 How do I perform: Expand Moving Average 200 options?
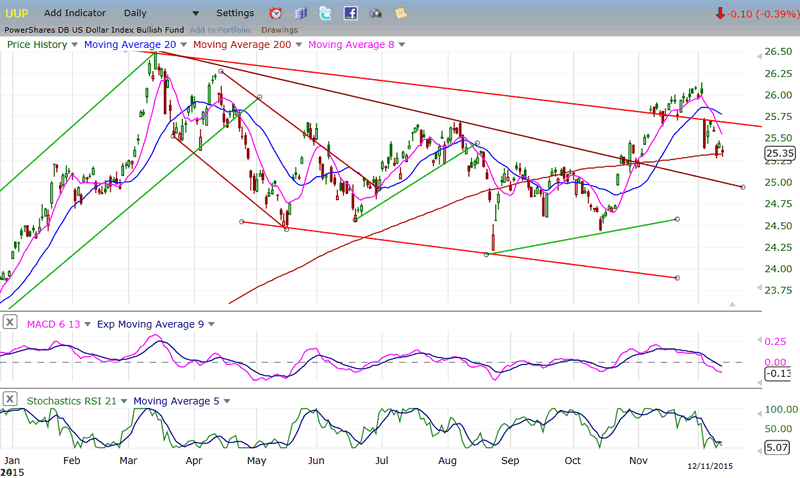pyautogui.click(x=299, y=45)
